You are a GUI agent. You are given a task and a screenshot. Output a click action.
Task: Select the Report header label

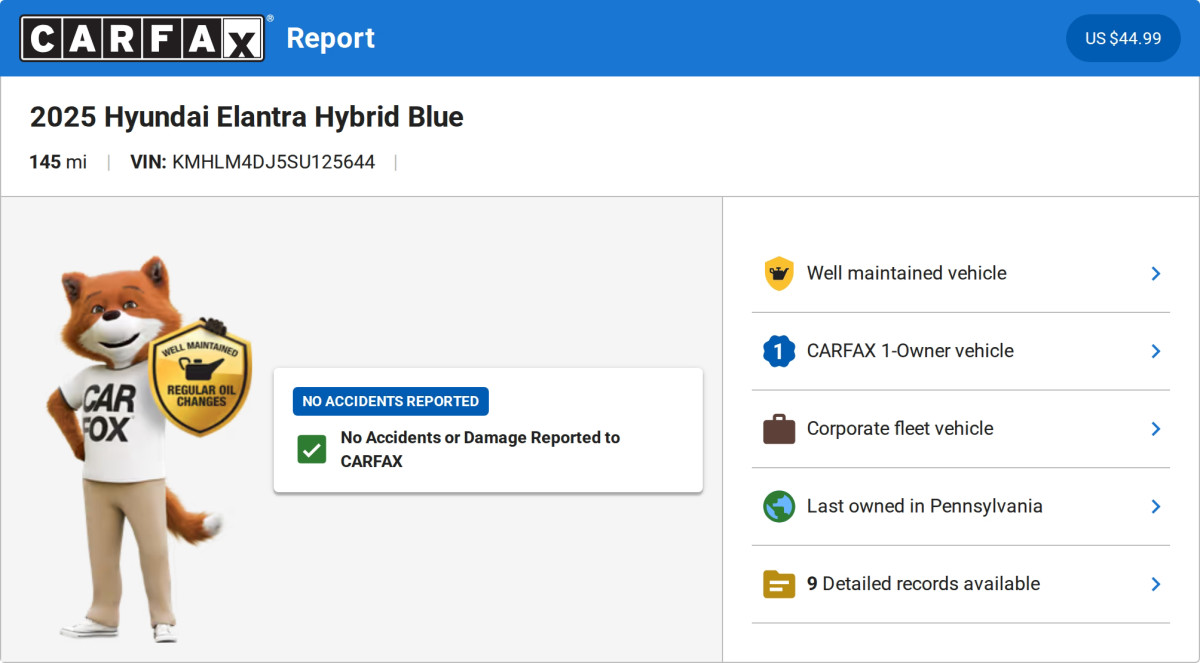tap(331, 38)
